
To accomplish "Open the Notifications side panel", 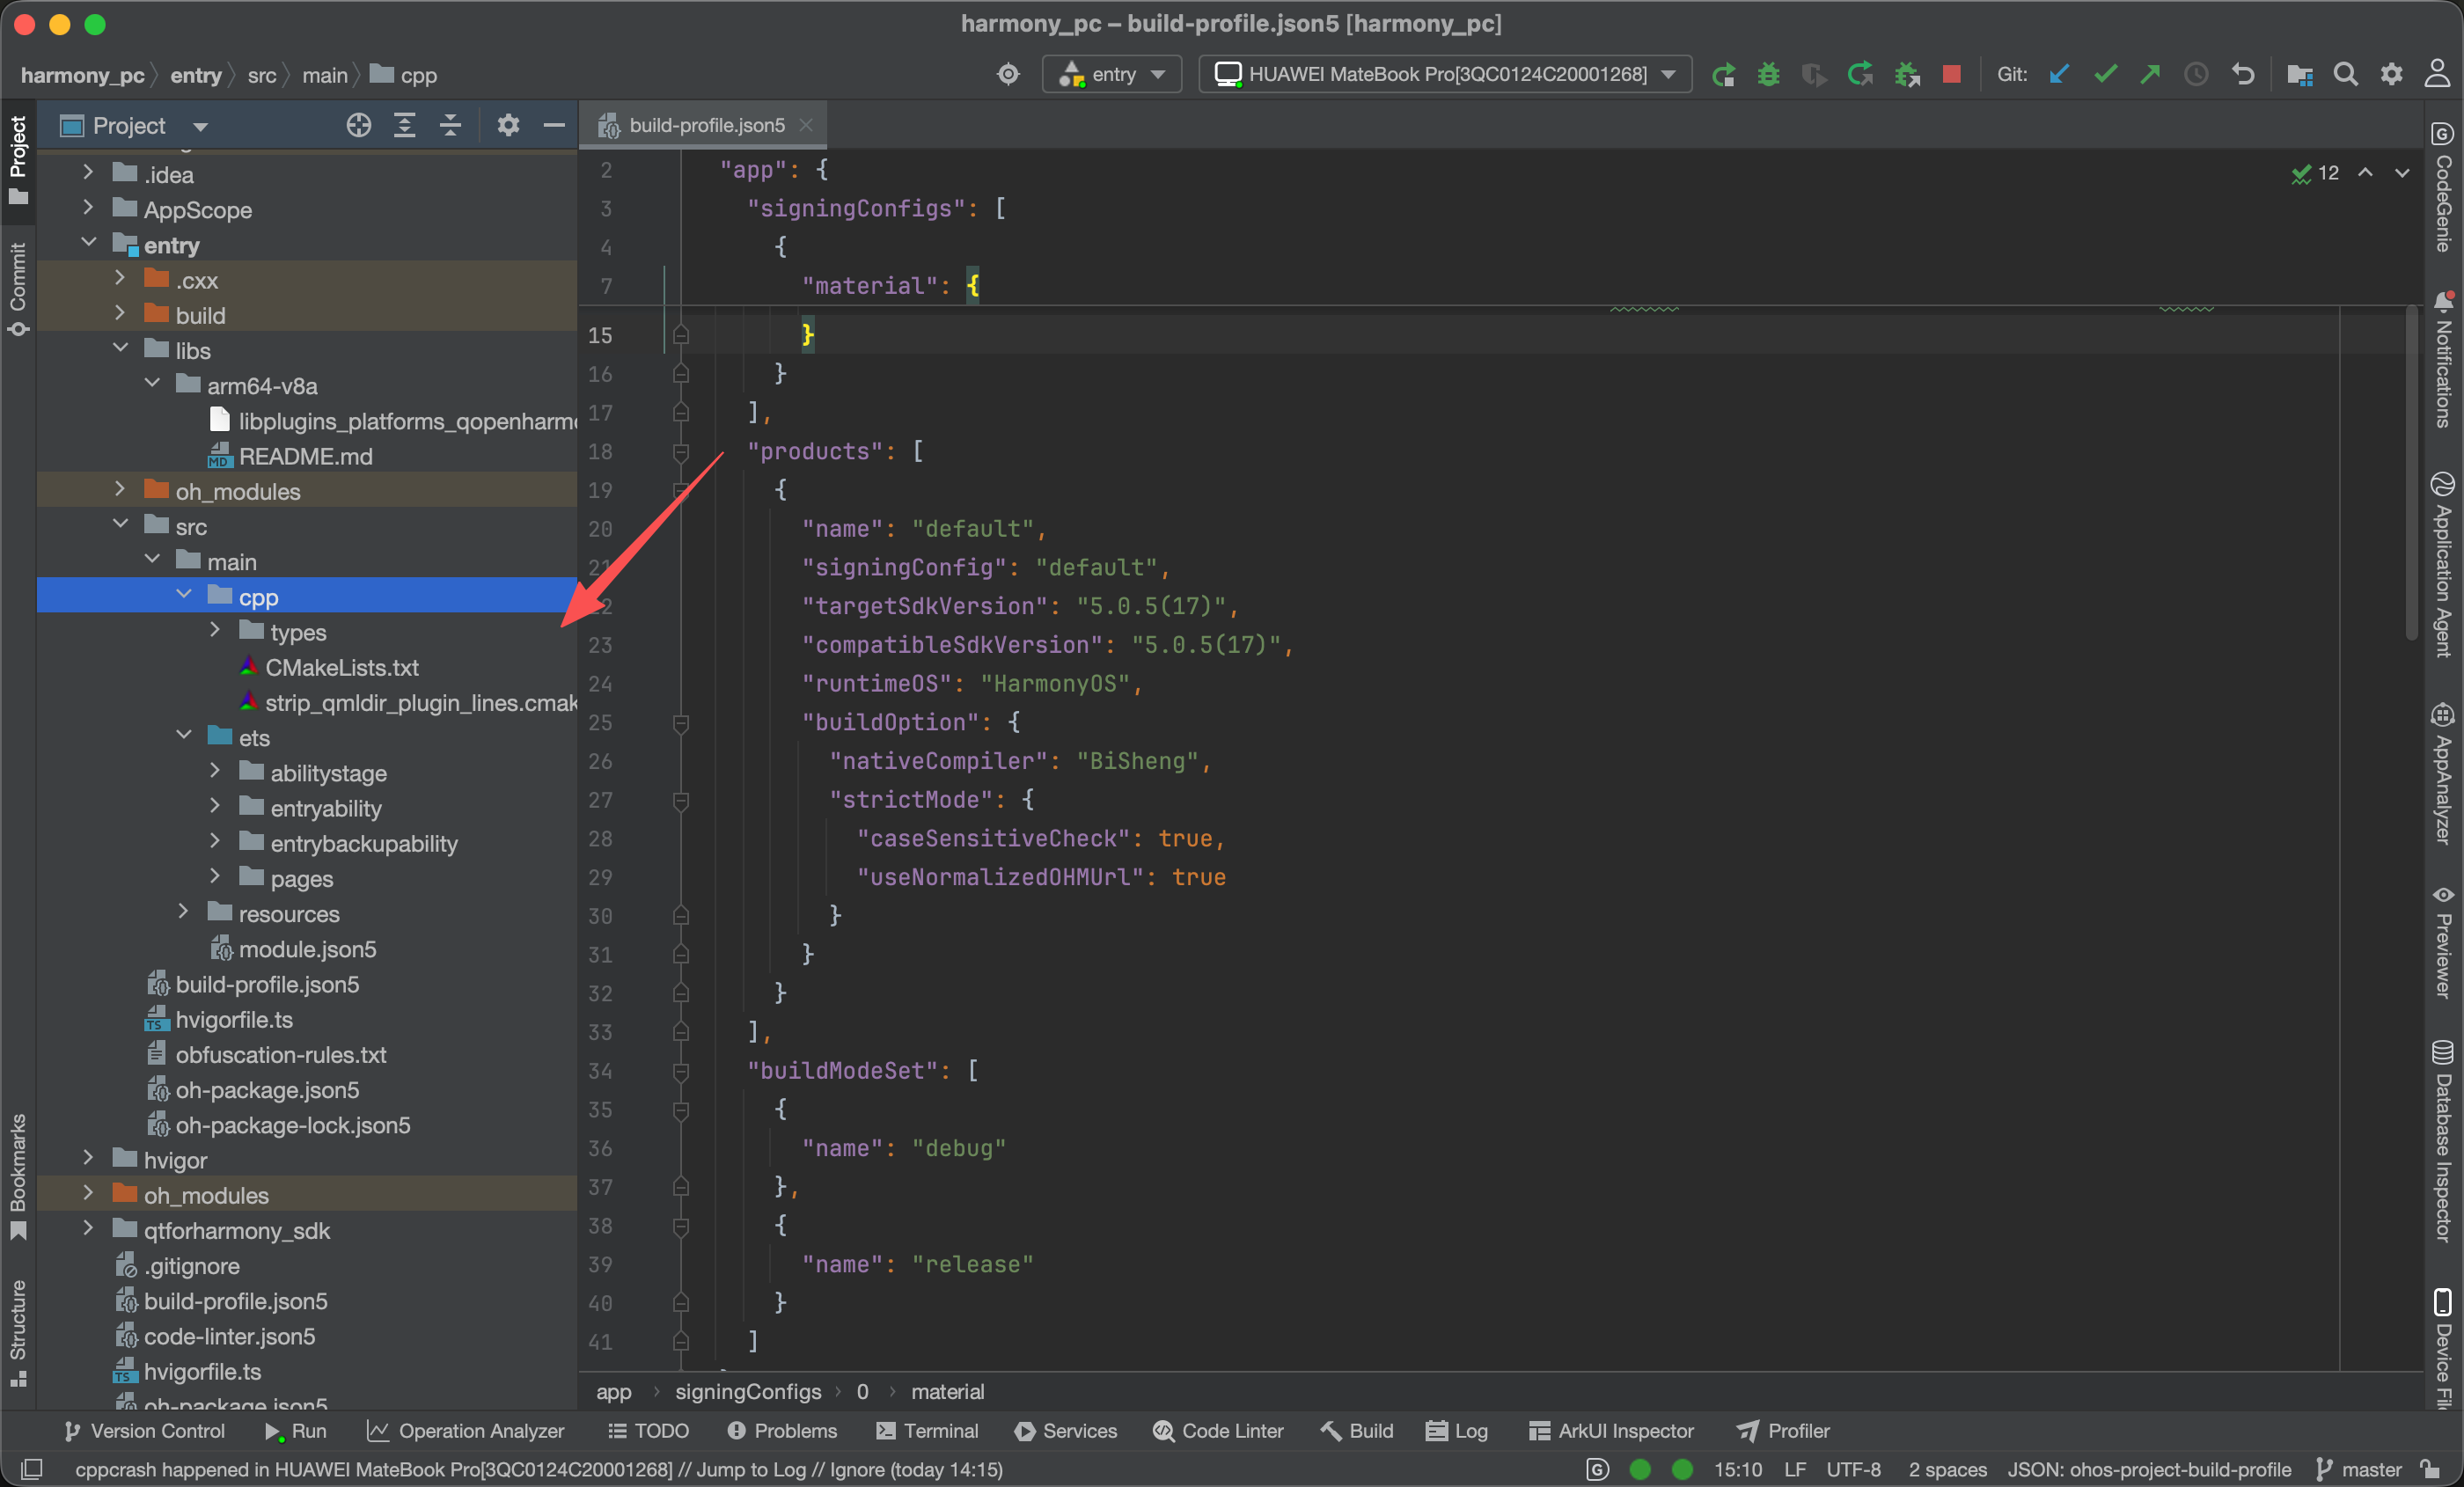I will click(2442, 358).
